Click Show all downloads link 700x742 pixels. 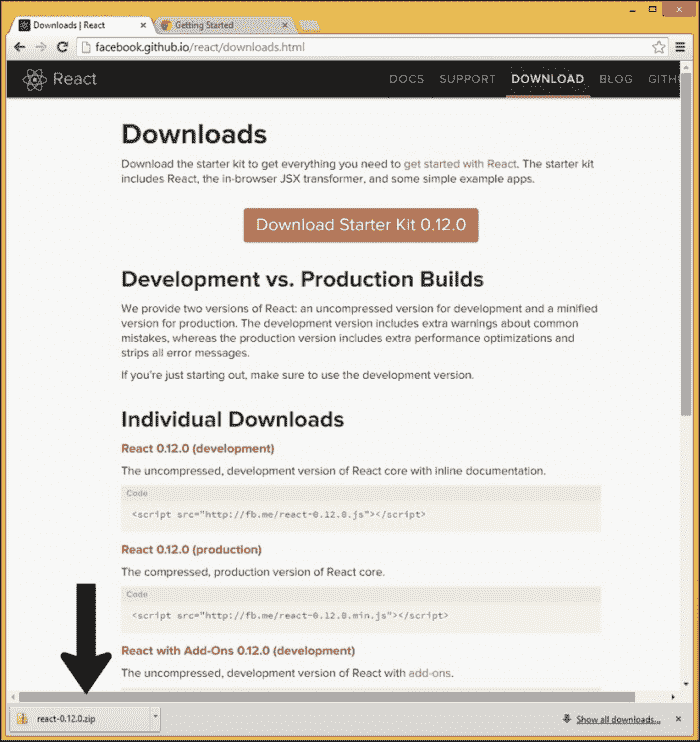618,719
